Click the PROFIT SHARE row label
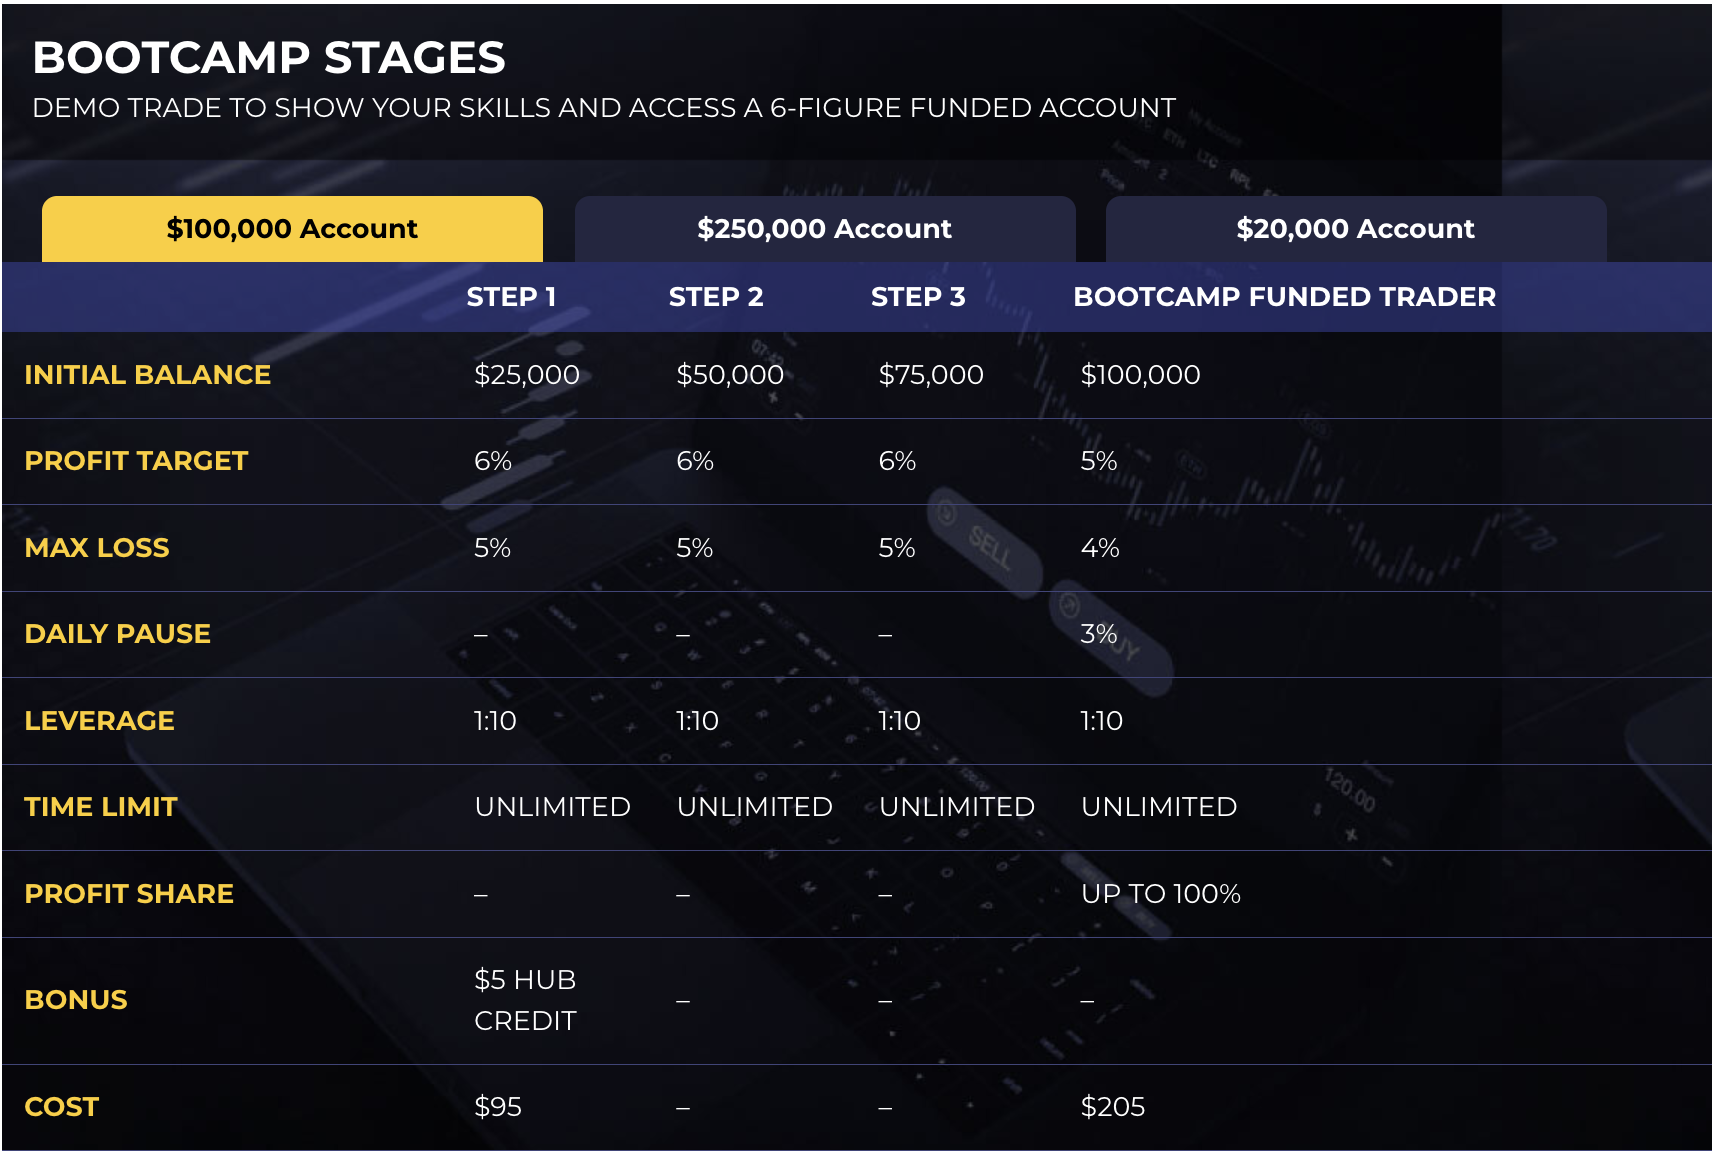1714x1154 pixels. coord(129,894)
